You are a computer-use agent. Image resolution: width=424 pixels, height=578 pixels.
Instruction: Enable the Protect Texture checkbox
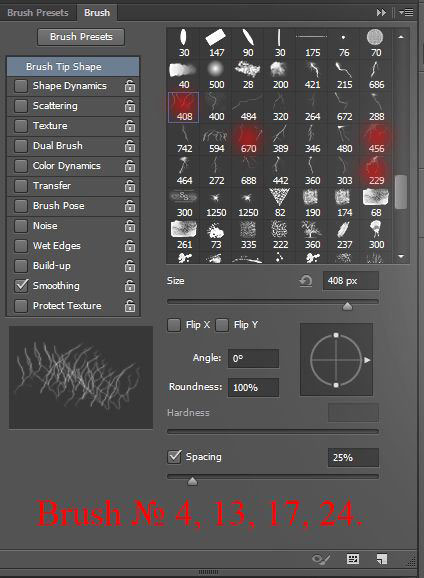click(21, 306)
